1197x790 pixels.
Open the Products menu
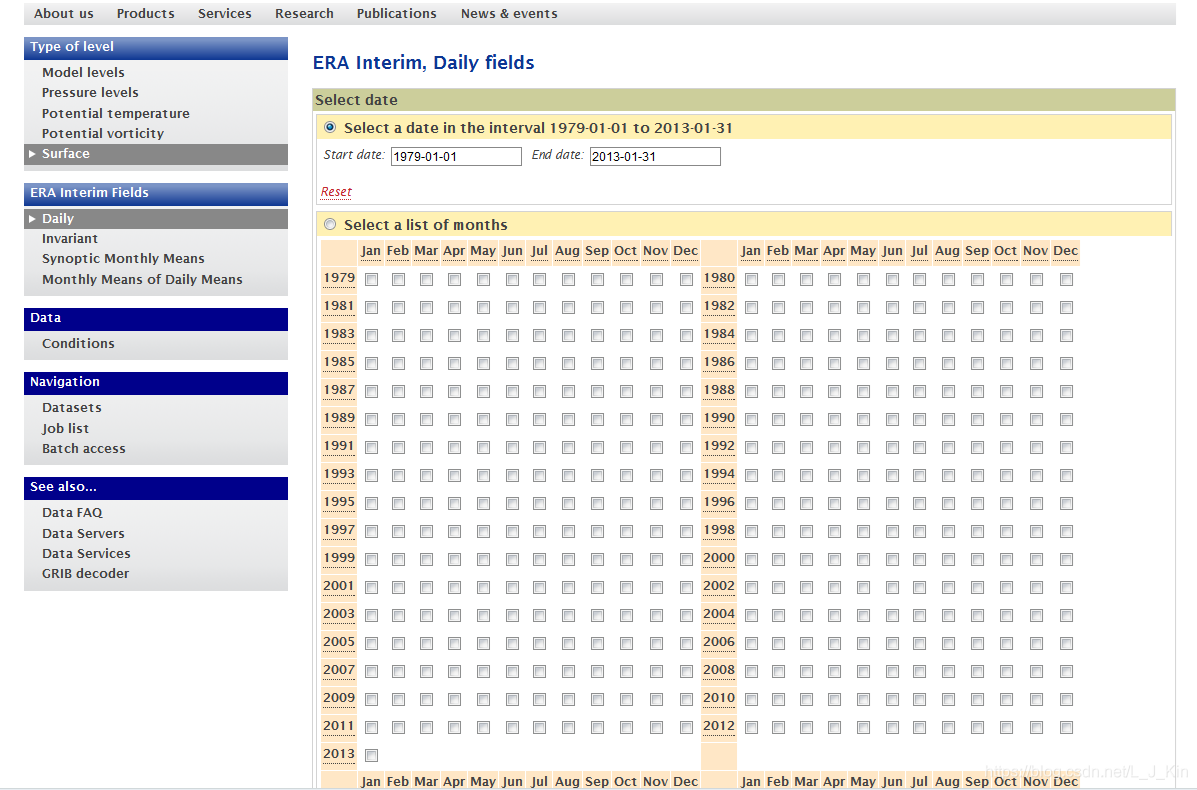pos(145,14)
